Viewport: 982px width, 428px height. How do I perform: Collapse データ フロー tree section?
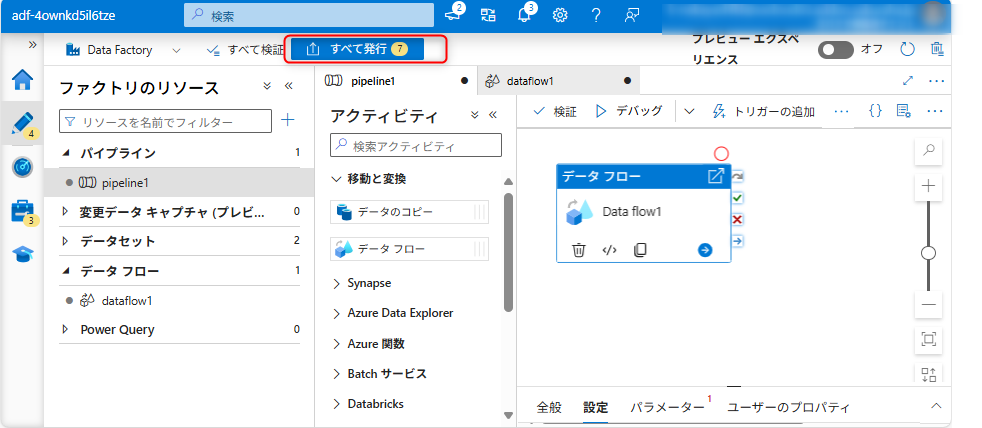click(x=65, y=271)
